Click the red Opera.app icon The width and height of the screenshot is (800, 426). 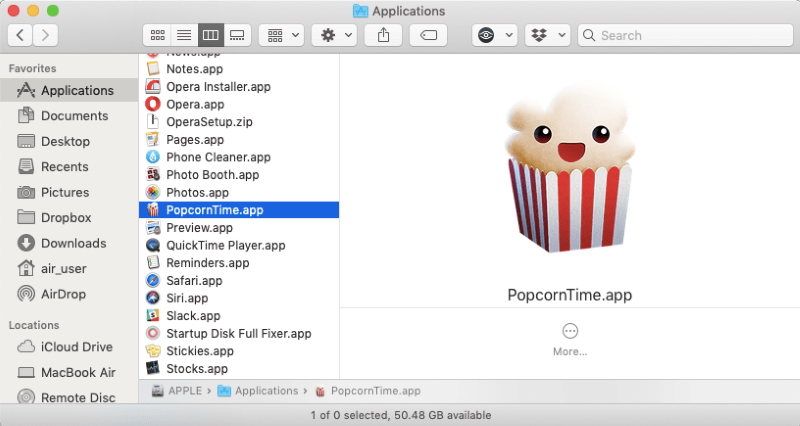153,104
